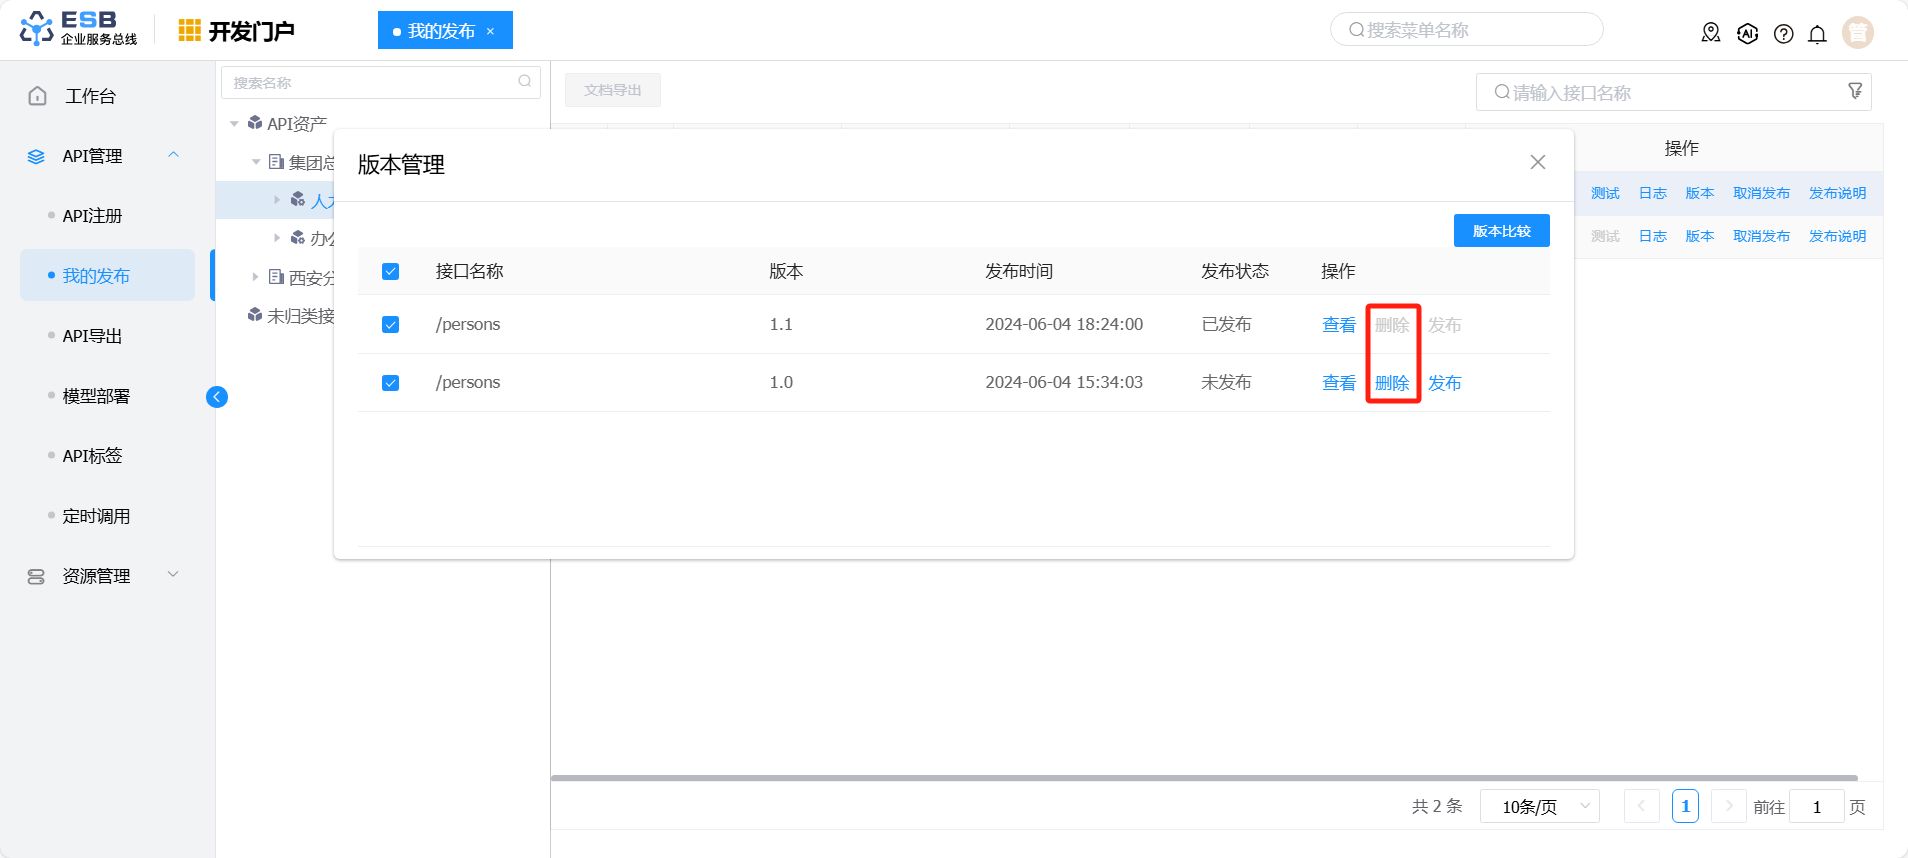
Task: Expand the 办公 tree node arrow
Action: click(277, 238)
